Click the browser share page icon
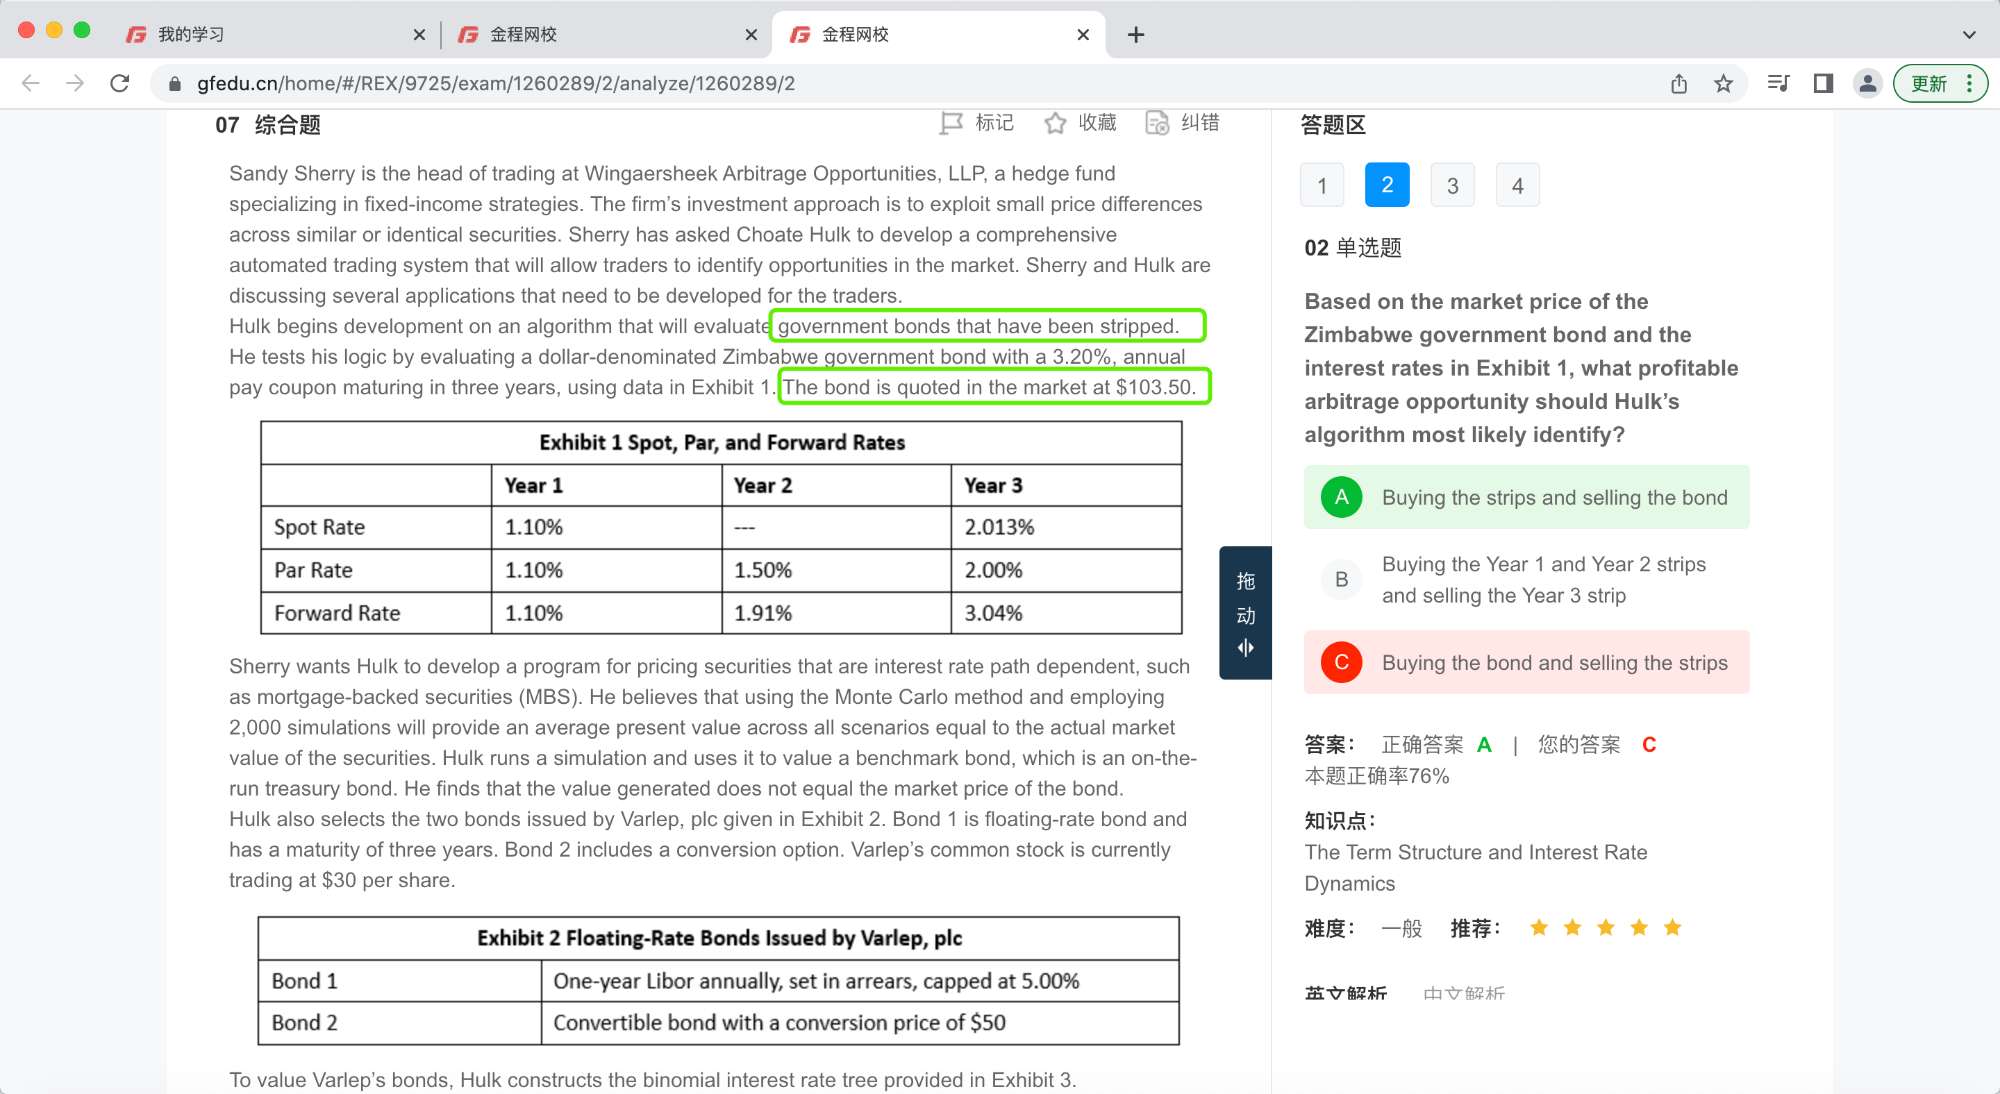This screenshot has height=1094, width=2000. point(1679,84)
